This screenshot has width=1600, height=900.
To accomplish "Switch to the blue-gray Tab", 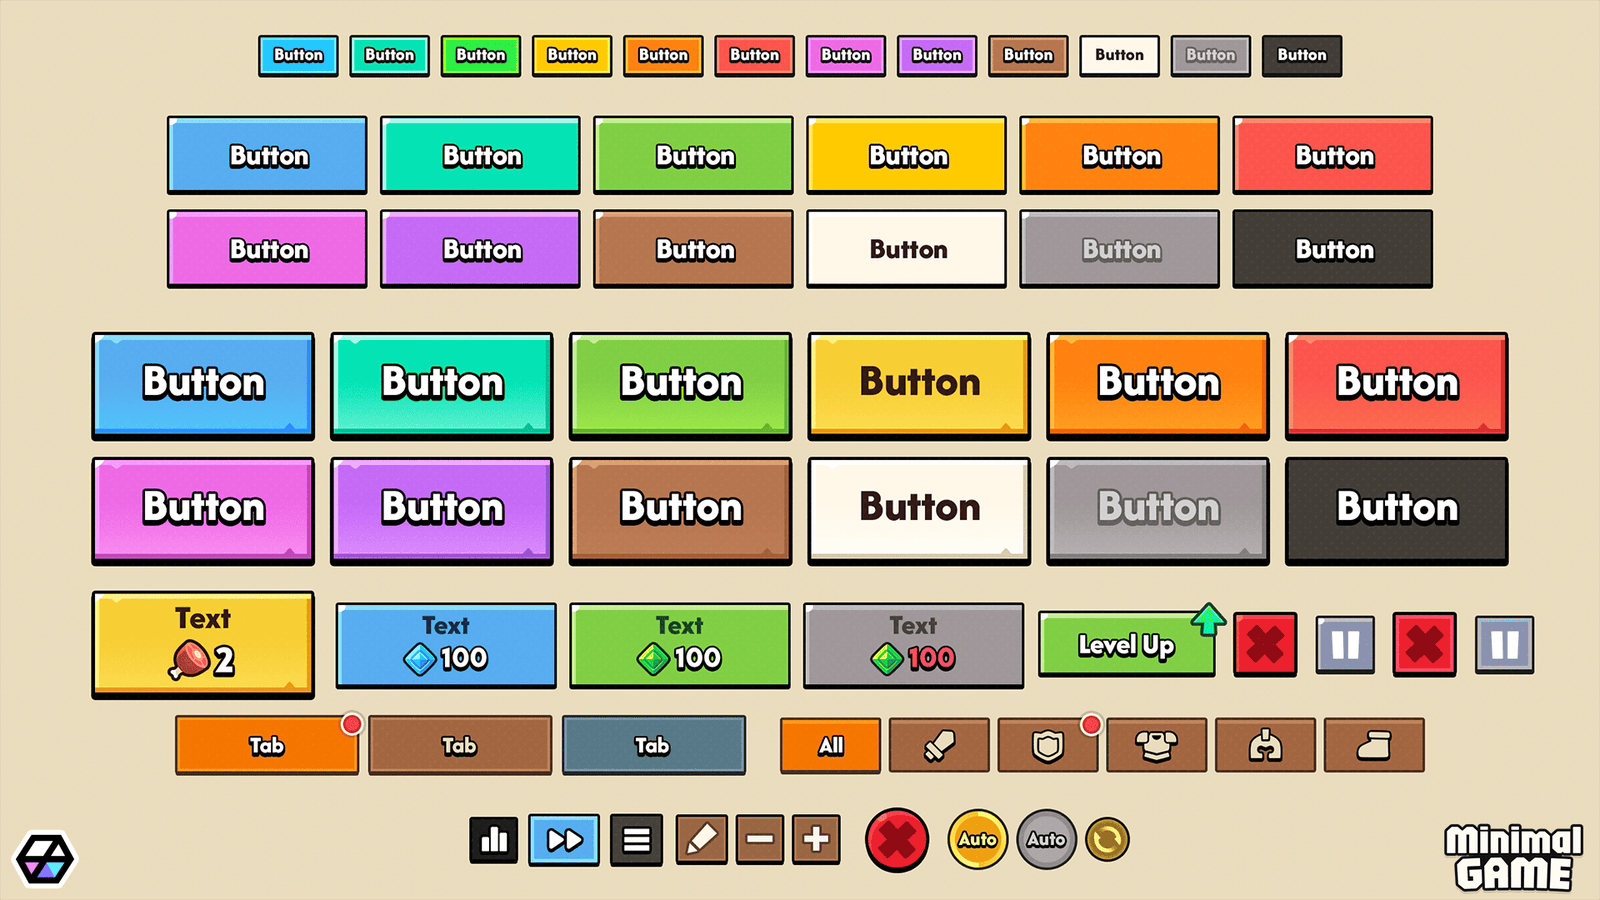I will [654, 745].
